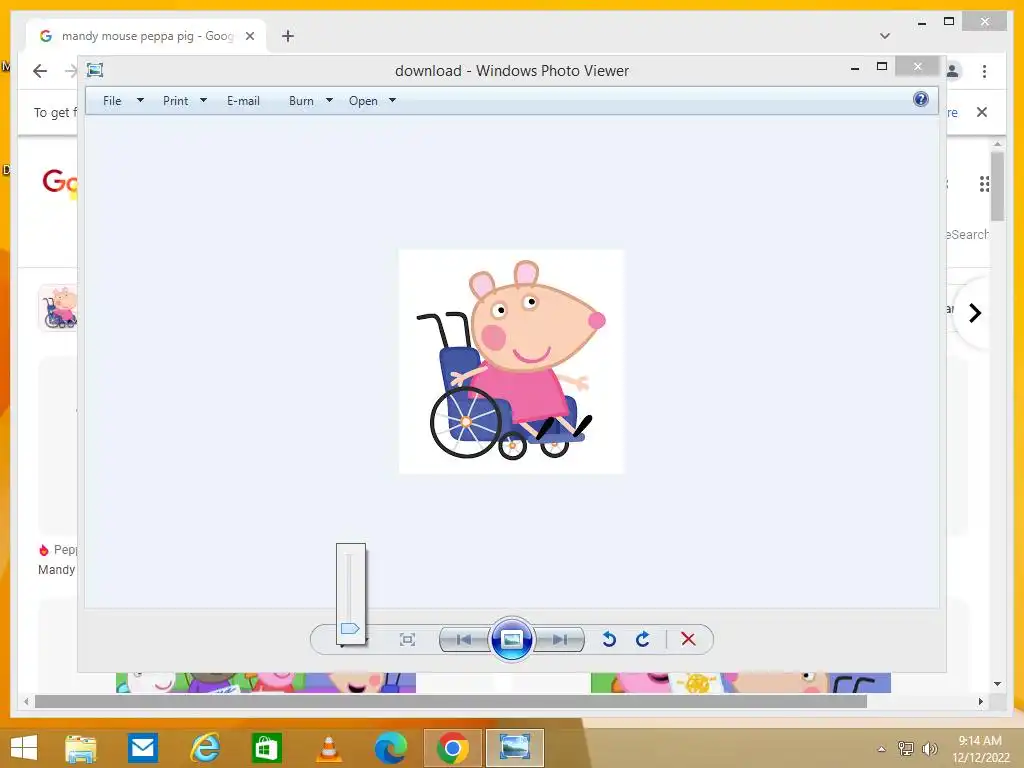This screenshot has width=1024, height=768.
Task: Dismiss the Chrome info bar
Action: pyautogui.click(x=982, y=112)
